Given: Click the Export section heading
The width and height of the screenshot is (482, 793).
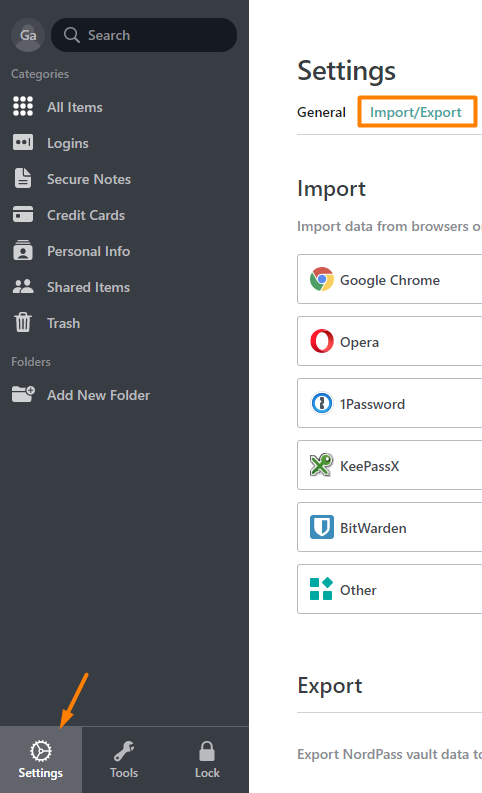Looking at the screenshot, I should click(x=330, y=686).
